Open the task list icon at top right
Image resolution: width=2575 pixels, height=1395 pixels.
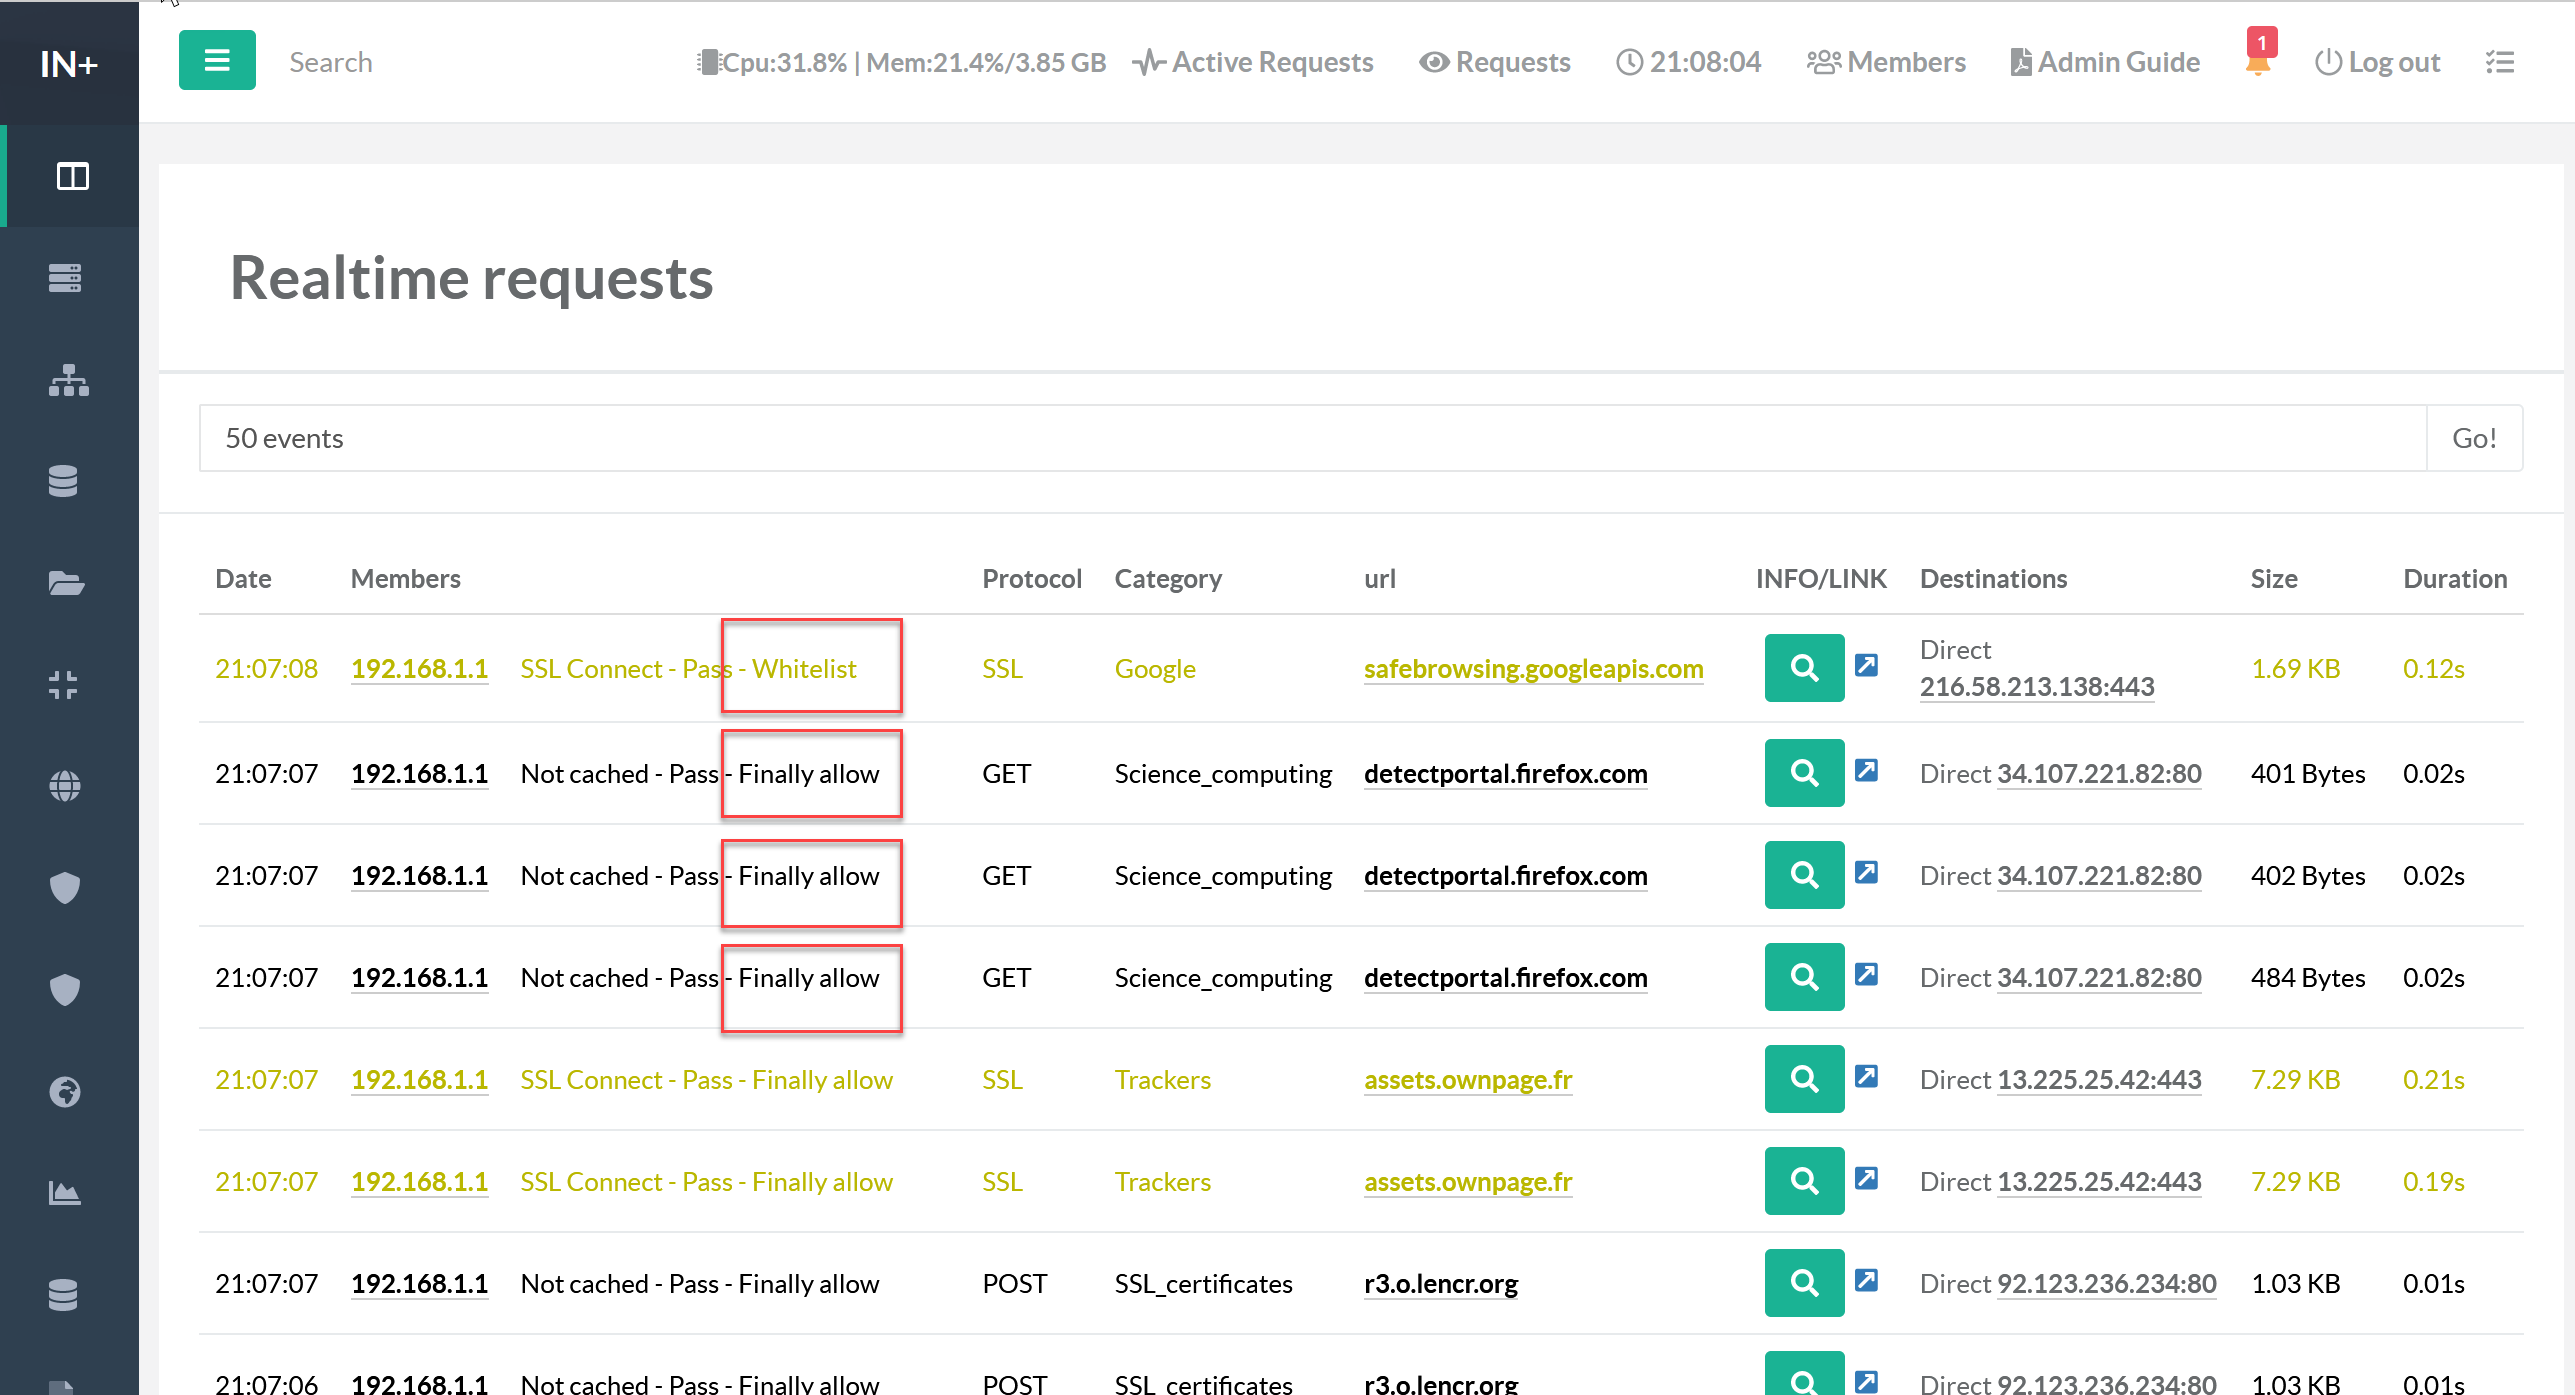point(2500,62)
